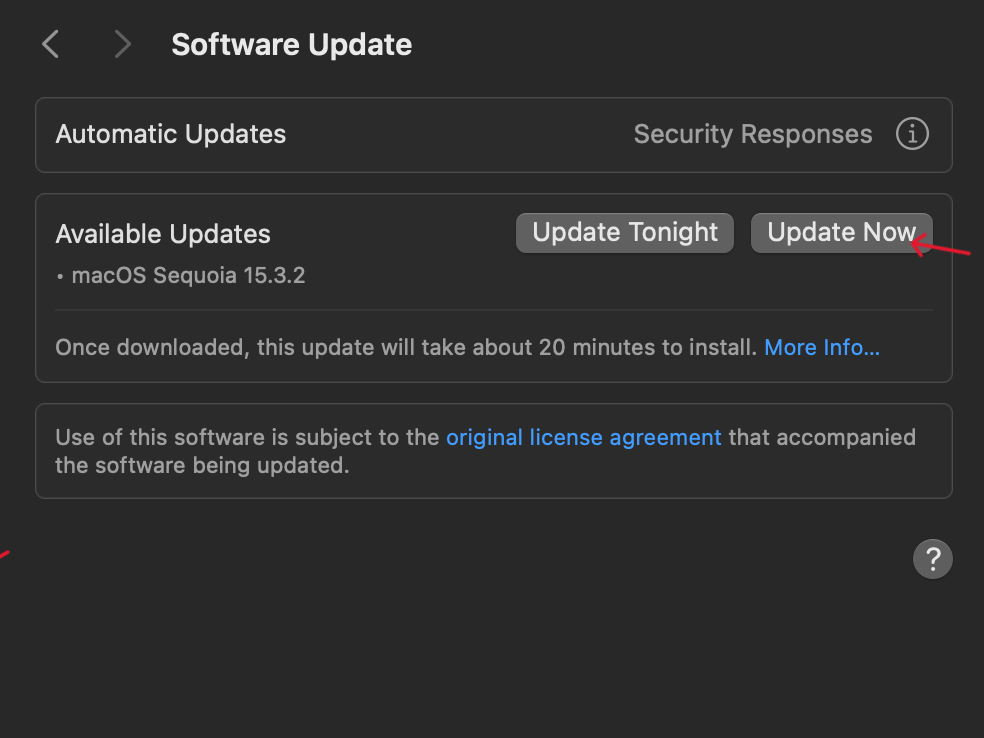
Task: Click the bullet before macOS Sequoia
Action: [x=60, y=276]
